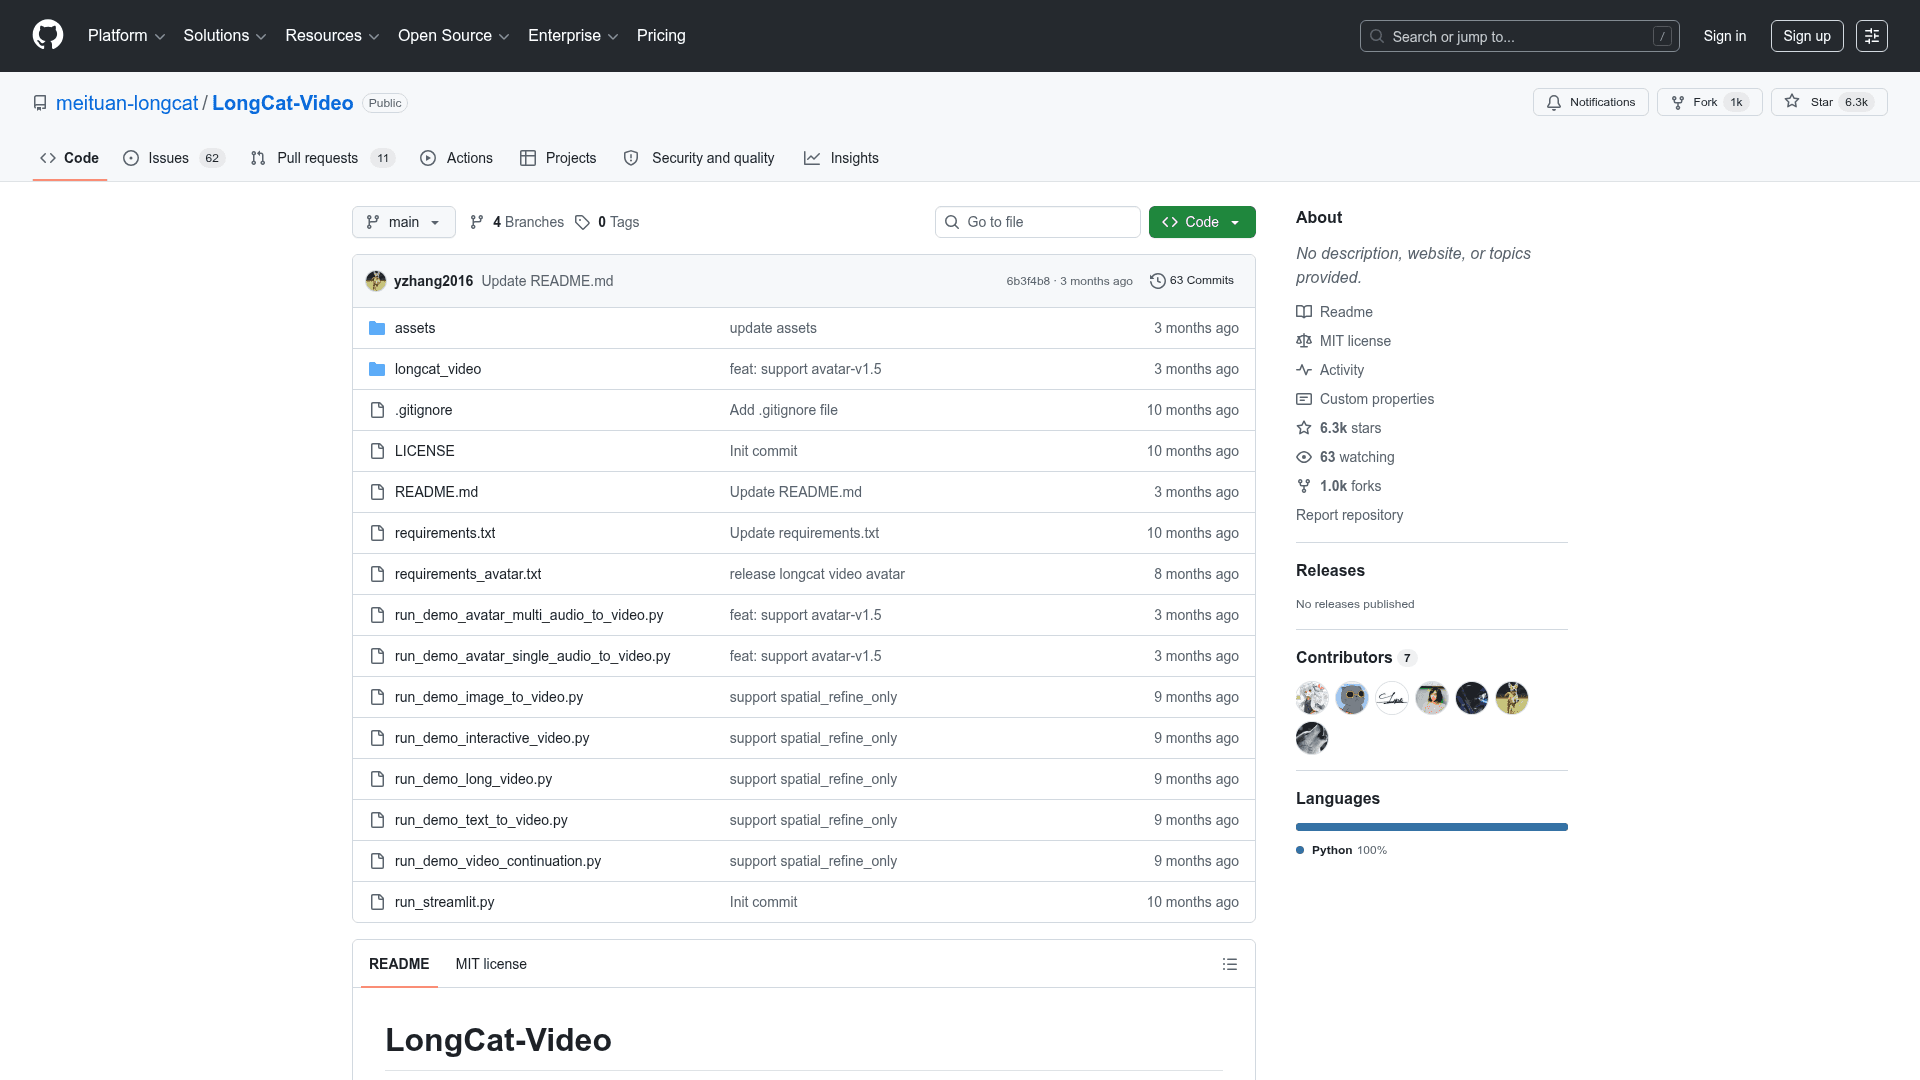Open the Pricing page
This screenshot has width=1920, height=1080.
tap(661, 36)
